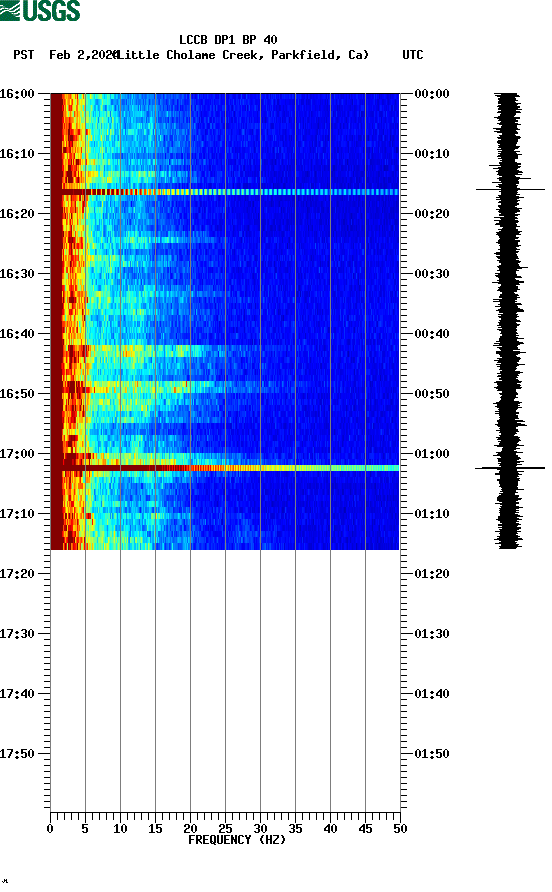This screenshot has width=552, height=892.
Task: Click the 'UTC' timezone label
Action: [413, 55]
